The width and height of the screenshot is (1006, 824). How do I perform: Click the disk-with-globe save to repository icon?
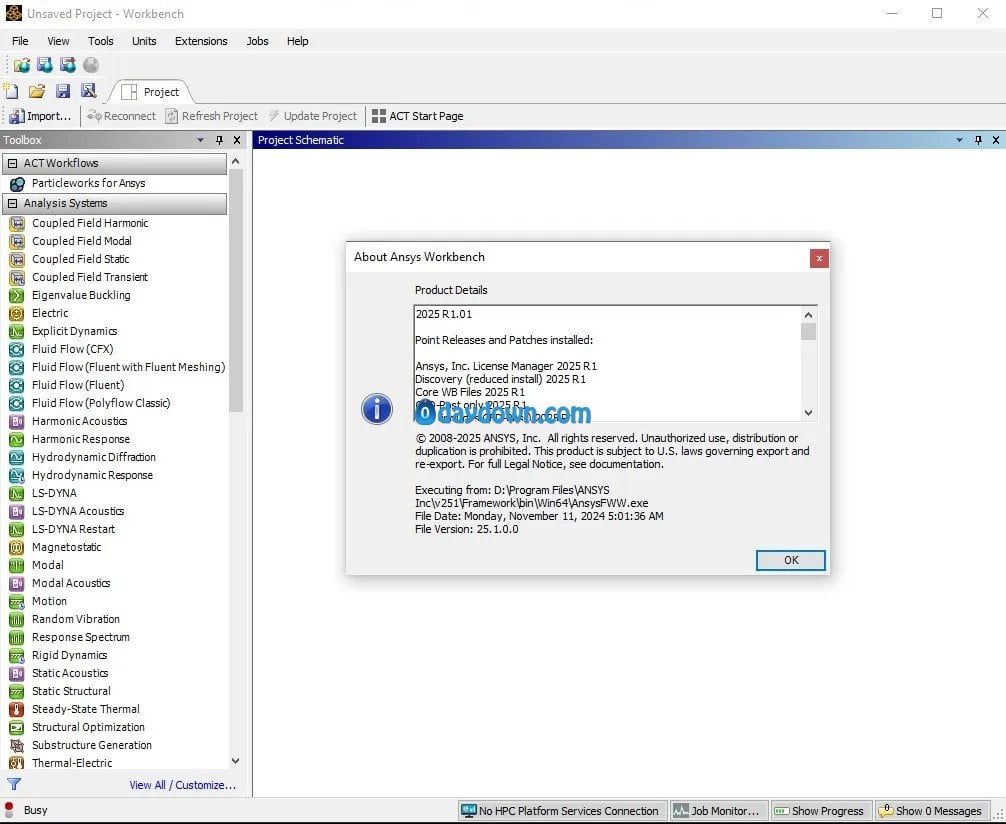click(44, 65)
